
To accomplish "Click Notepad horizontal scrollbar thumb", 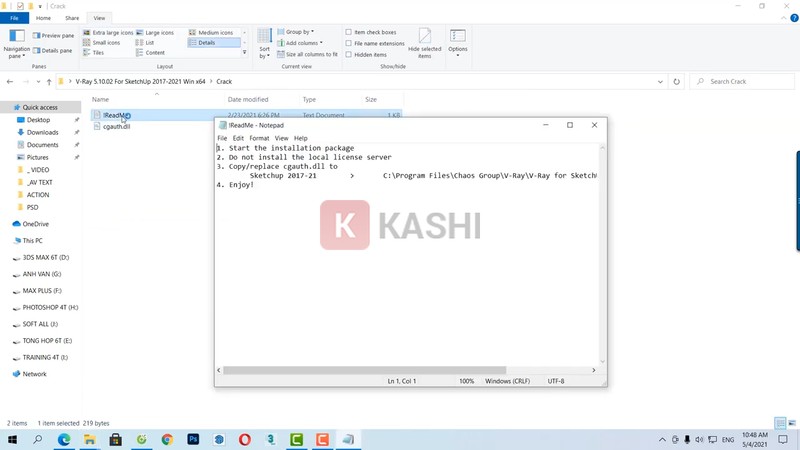I will 364,370.
